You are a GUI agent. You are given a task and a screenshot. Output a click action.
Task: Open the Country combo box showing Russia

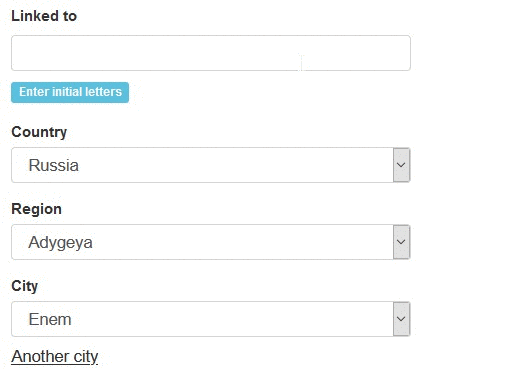coord(211,165)
